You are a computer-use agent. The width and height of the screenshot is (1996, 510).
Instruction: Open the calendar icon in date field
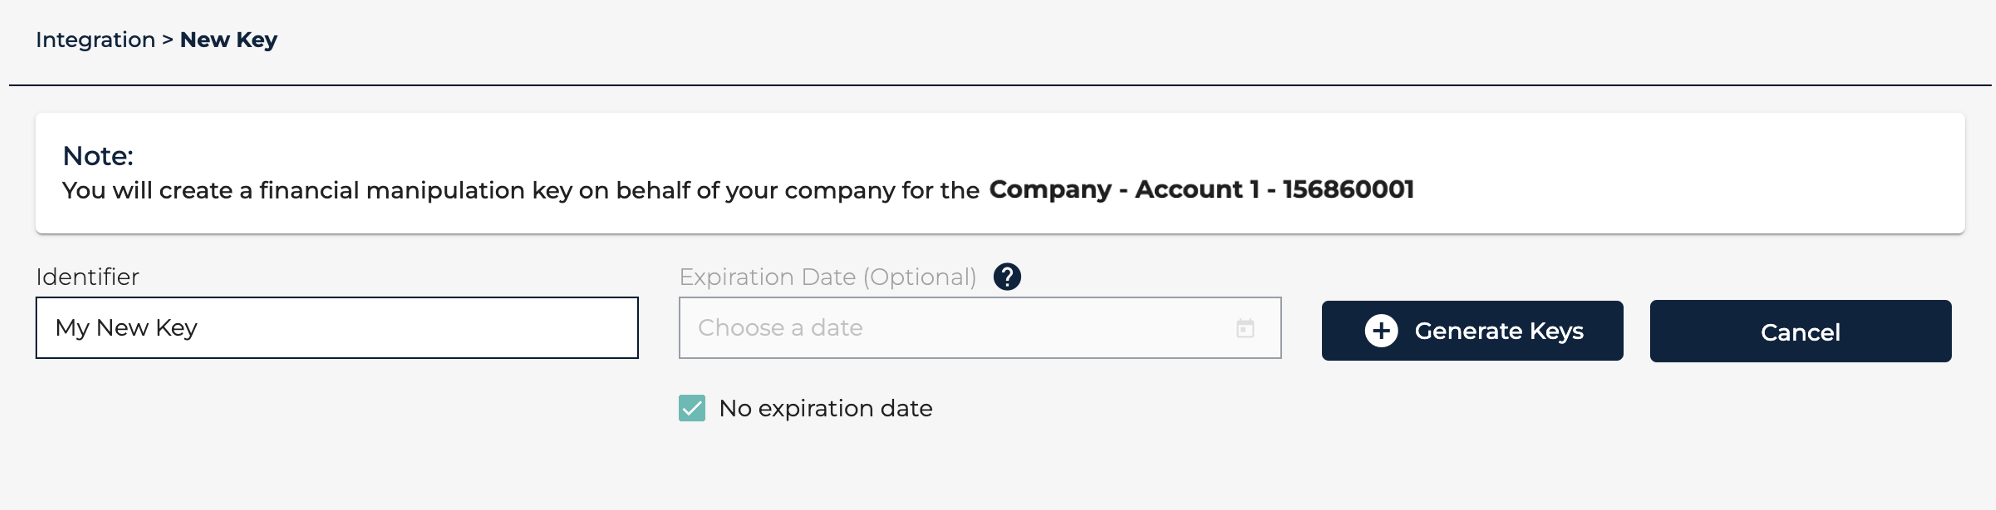coord(1245,328)
